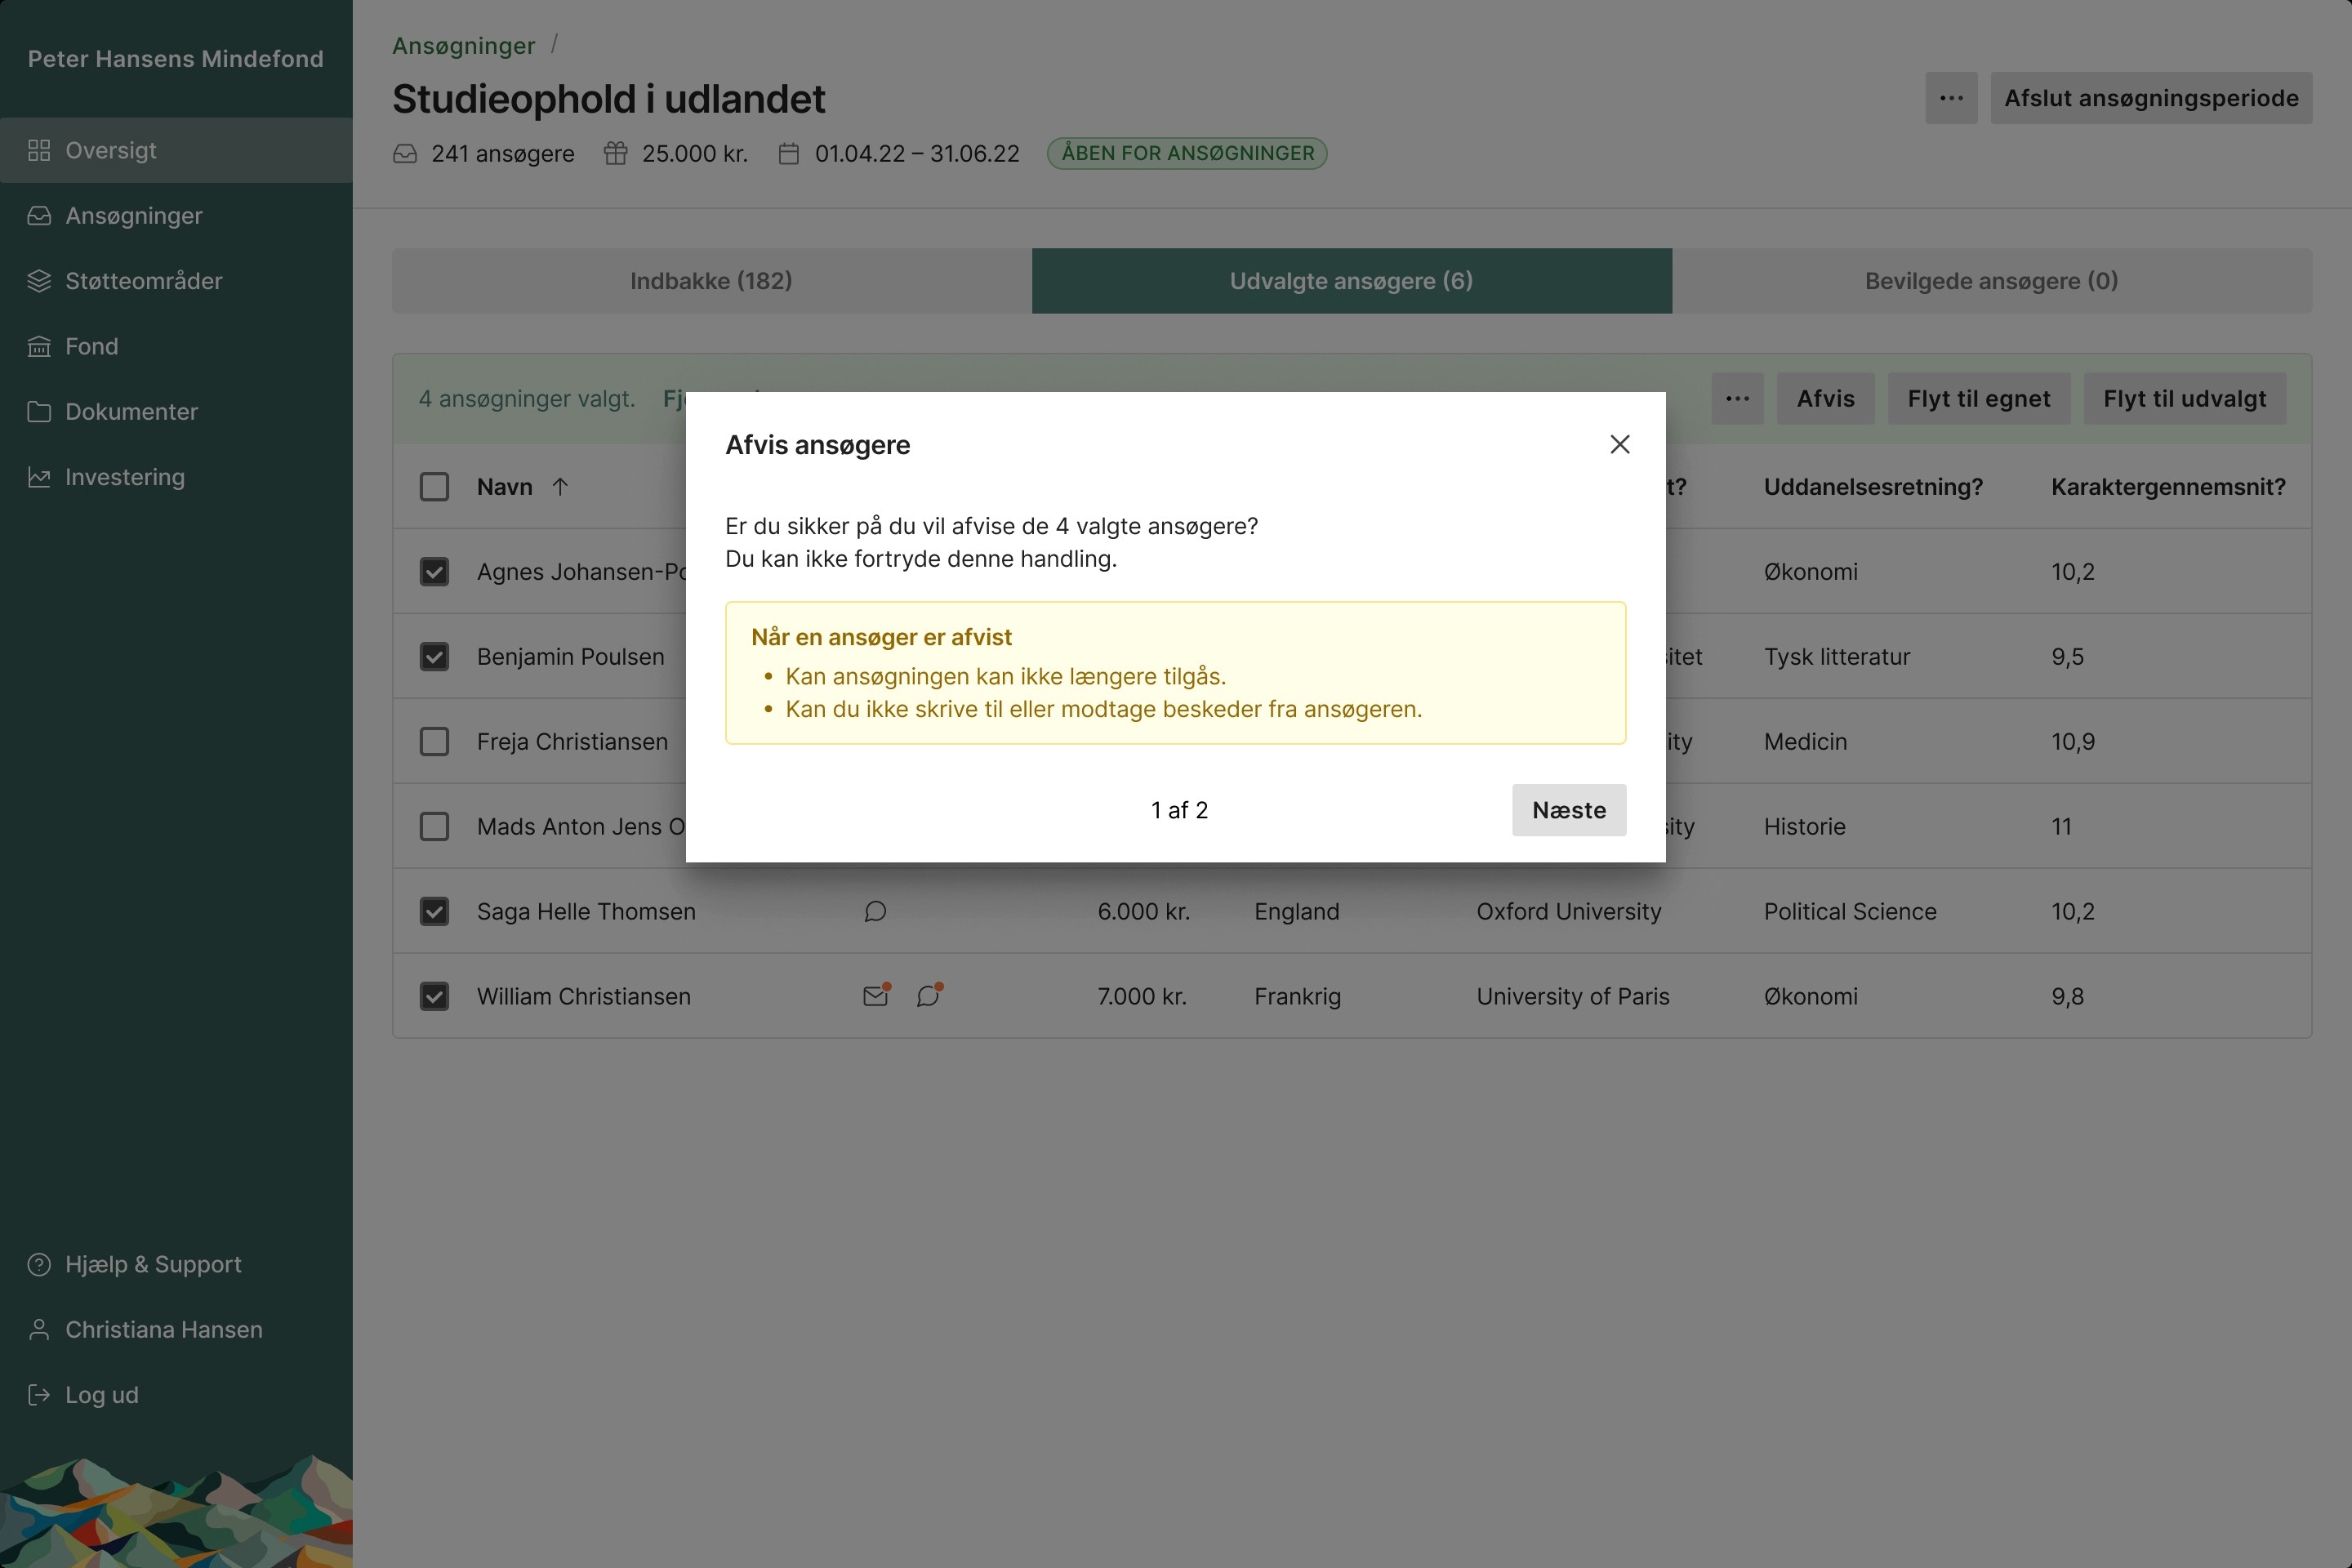Toggle the select-all checkbox beside Navn
The image size is (2352, 1568).
(434, 487)
